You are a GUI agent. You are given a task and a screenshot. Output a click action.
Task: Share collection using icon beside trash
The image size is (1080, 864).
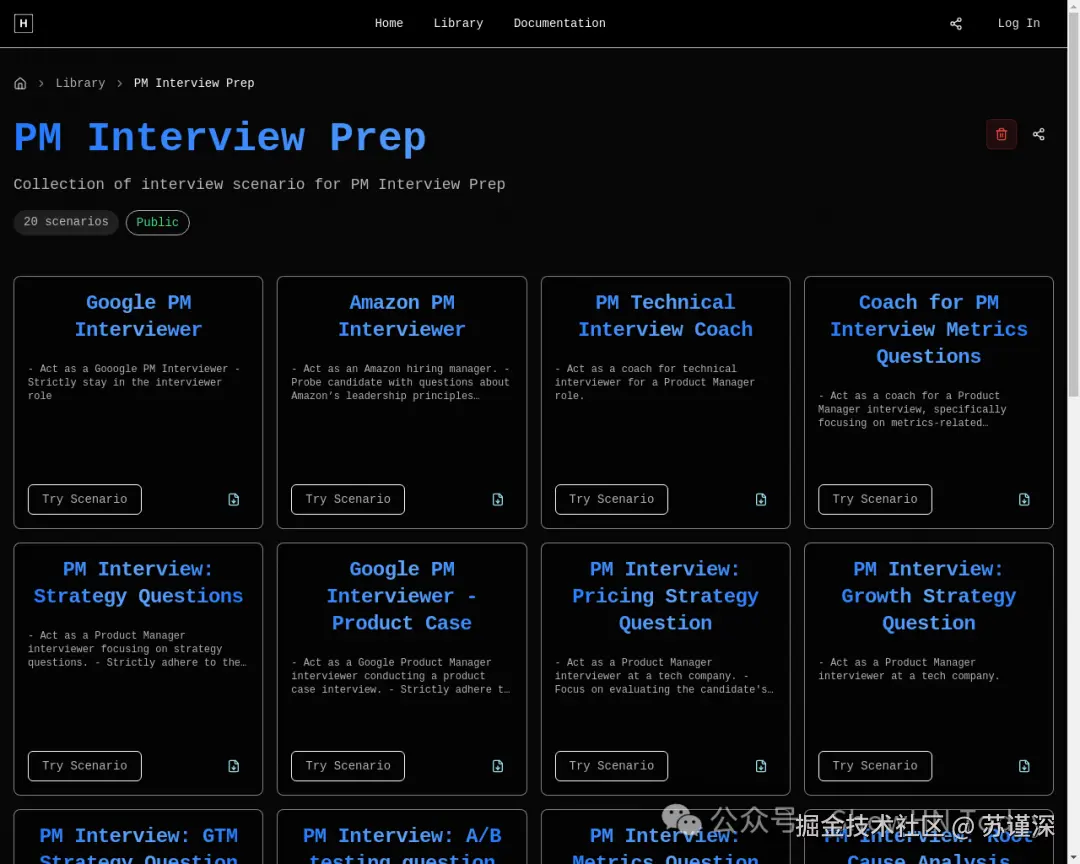coord(1039,134)
